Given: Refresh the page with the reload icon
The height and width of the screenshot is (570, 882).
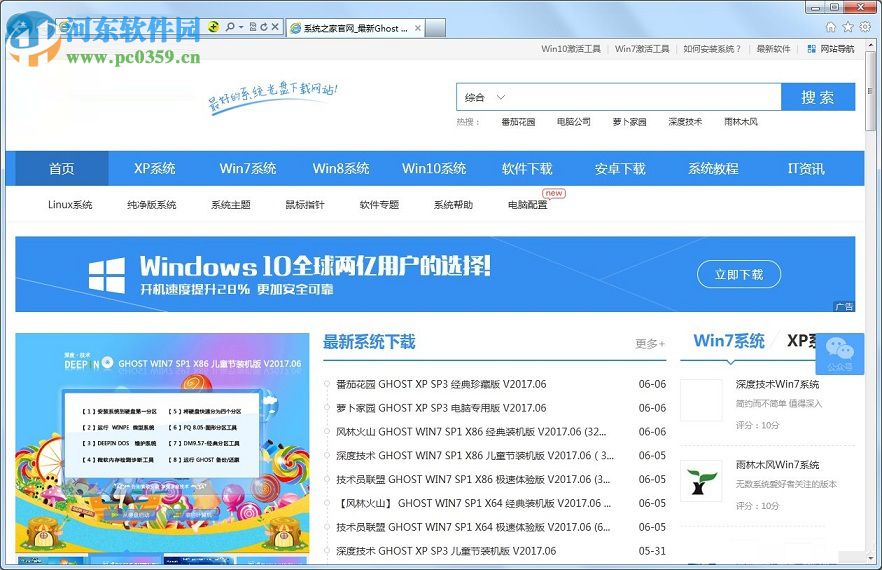Looking at the screenshot, I should 264,26.
